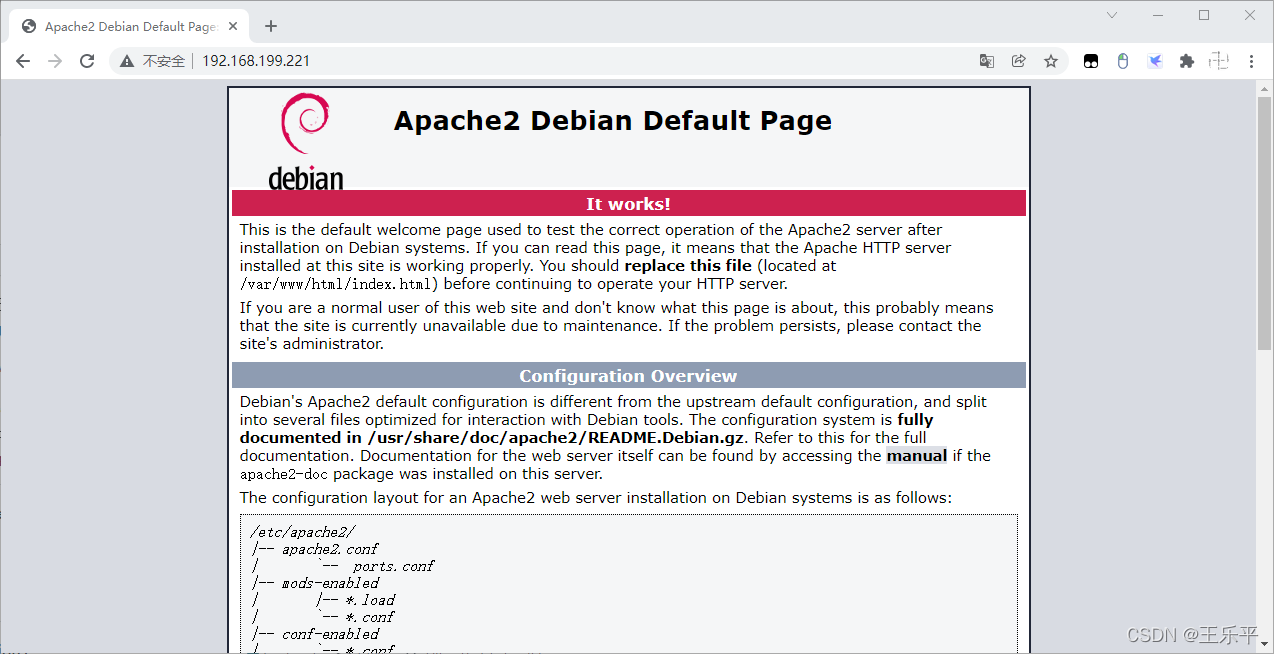Open the blue bird extension icon
Screen dimensions: 1274x654
(x=1155, y=61)
